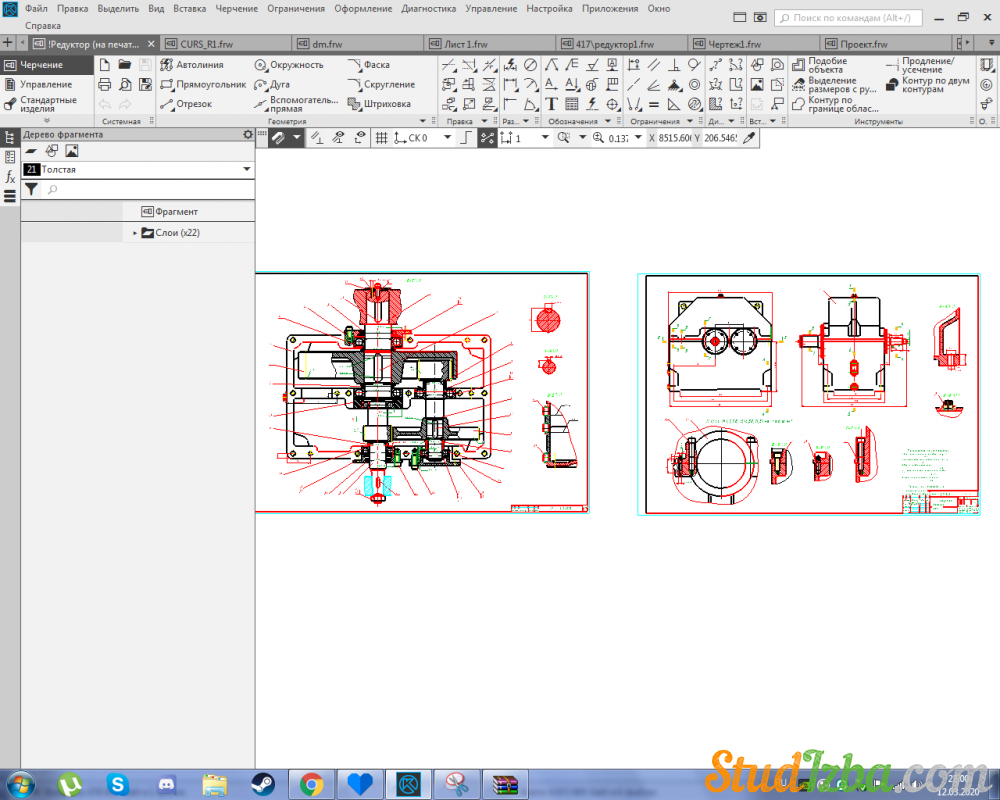Pick the eyedropper tool beside the coordinates
The width and height of the screenshot is (1000, 800).
(x=748, y=138)
